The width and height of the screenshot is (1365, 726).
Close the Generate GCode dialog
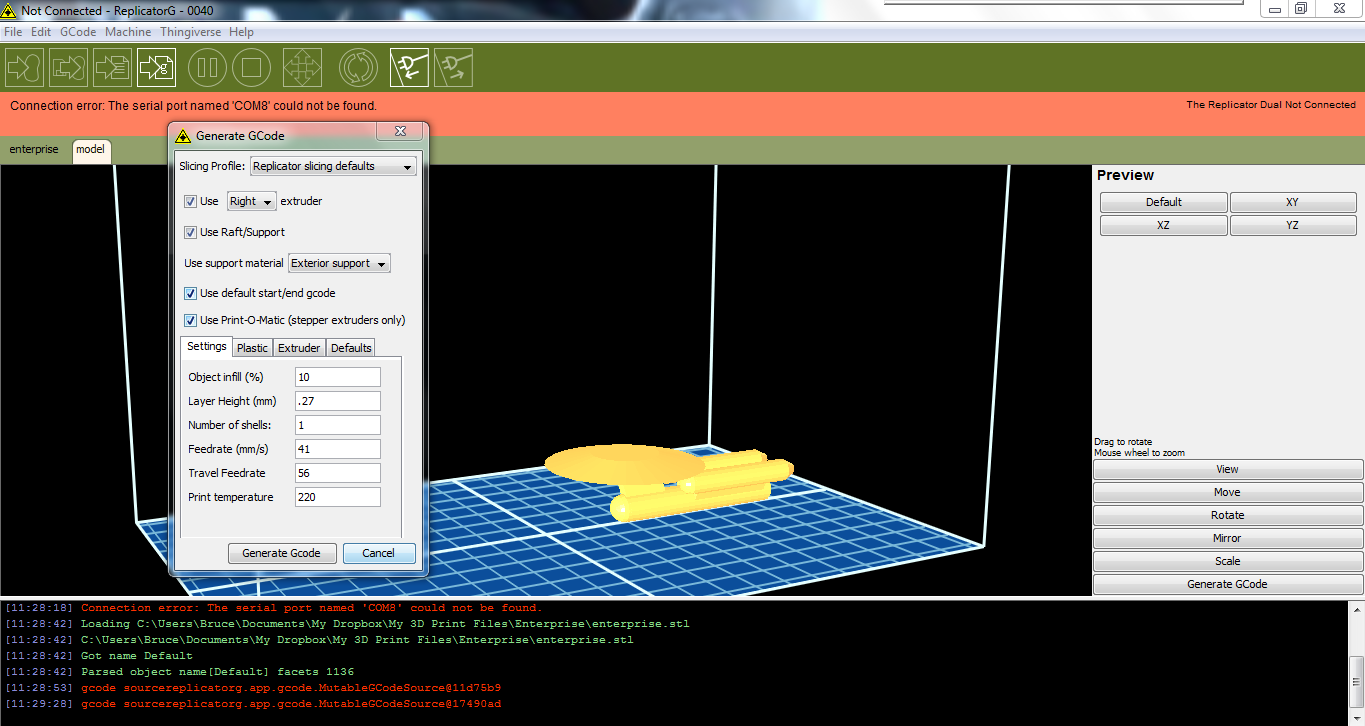pos(399,131)
